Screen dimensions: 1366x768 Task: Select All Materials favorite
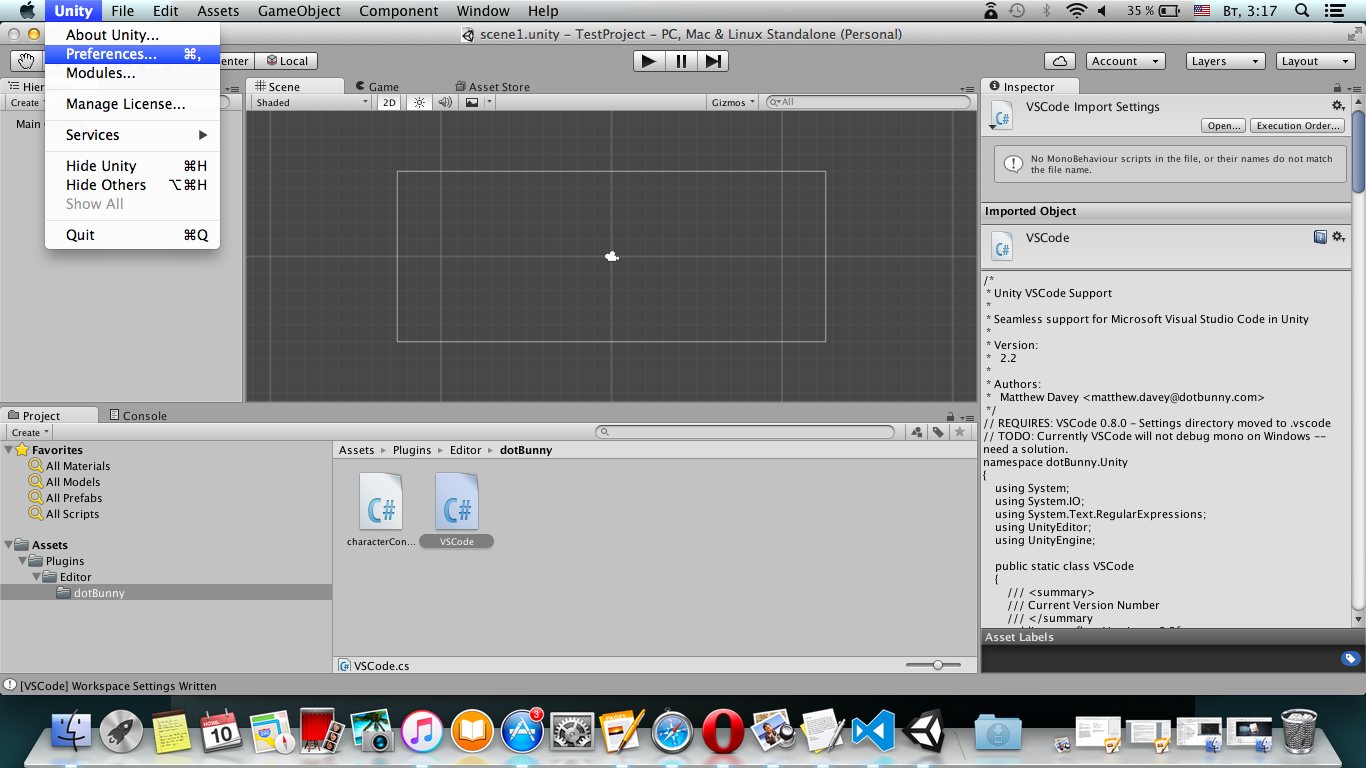tap(78, 466)
